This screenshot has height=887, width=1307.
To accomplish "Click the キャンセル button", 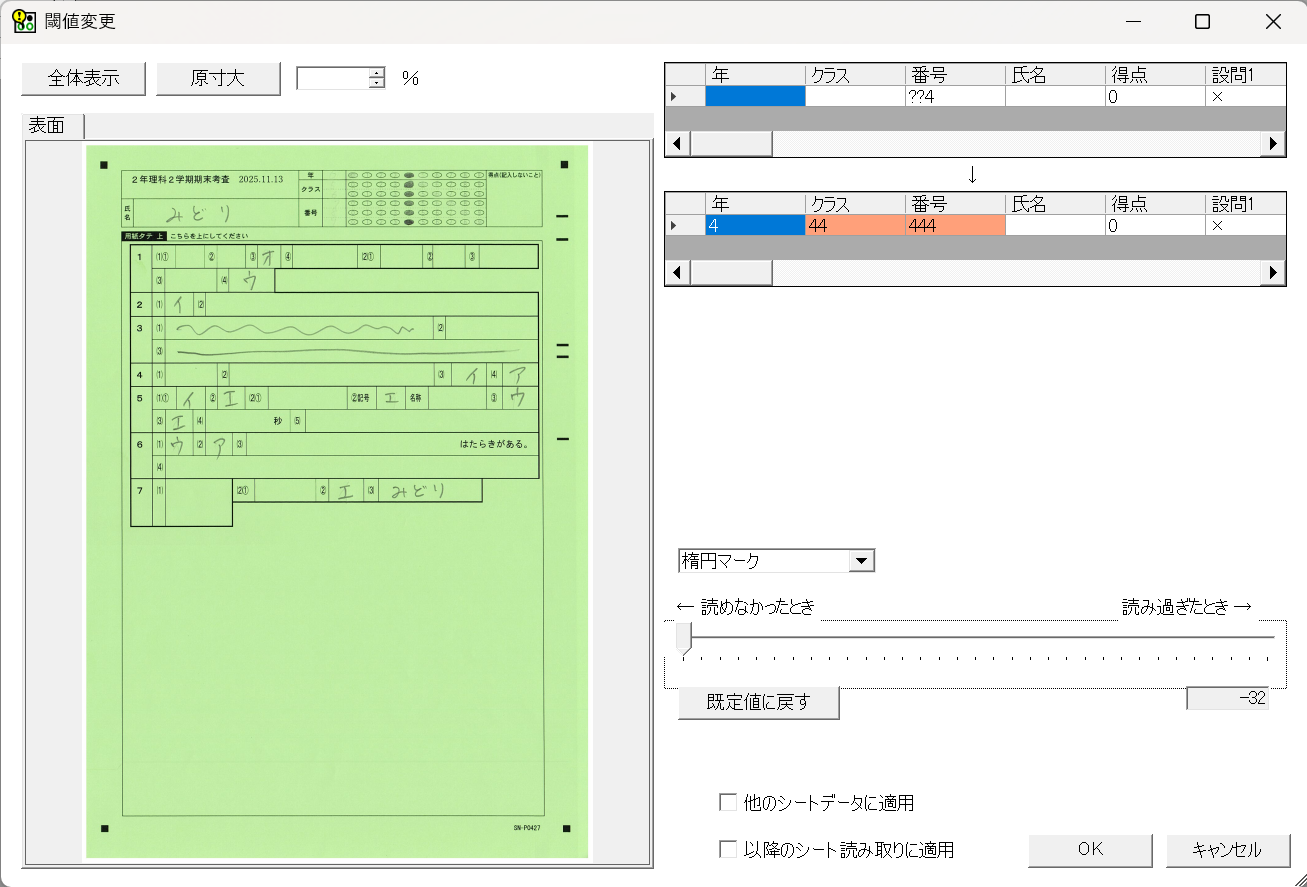I will click(1227, 850).
